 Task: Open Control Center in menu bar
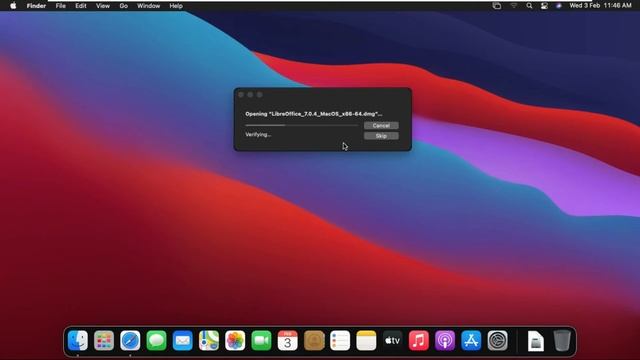pos(544,6)
